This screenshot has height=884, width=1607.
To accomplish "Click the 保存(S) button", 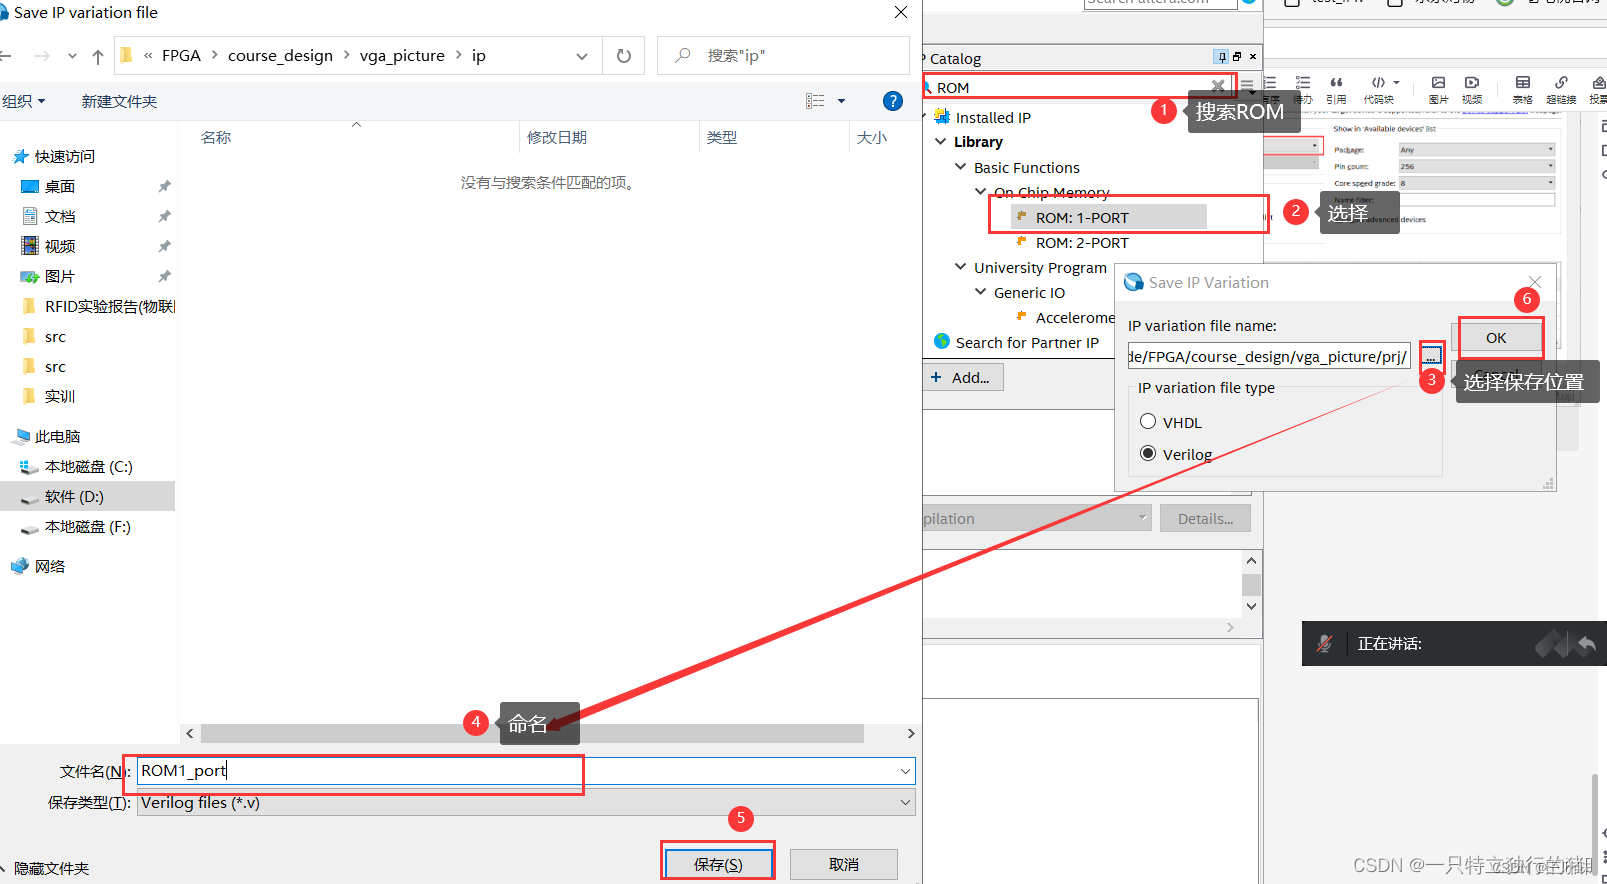I will (718, 864).
